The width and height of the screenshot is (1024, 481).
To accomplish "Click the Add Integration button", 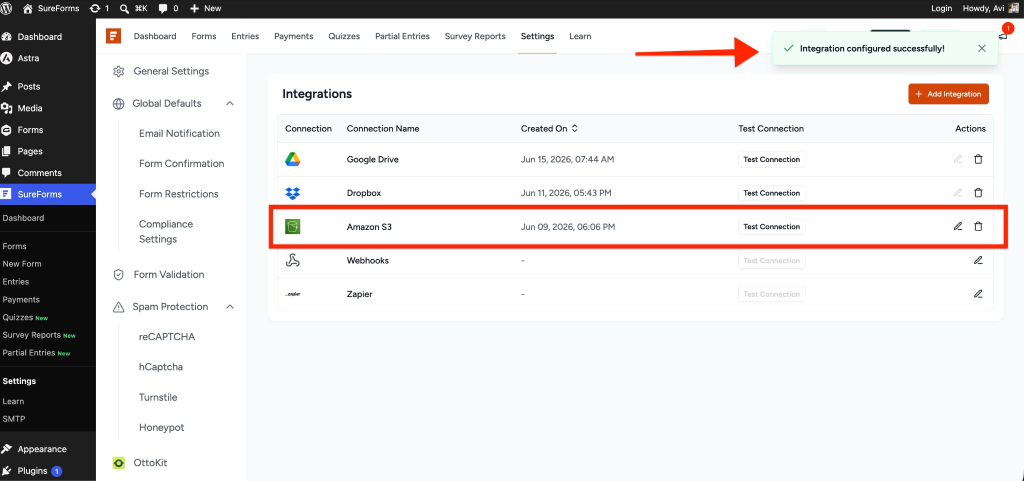I will click(948, 94).
